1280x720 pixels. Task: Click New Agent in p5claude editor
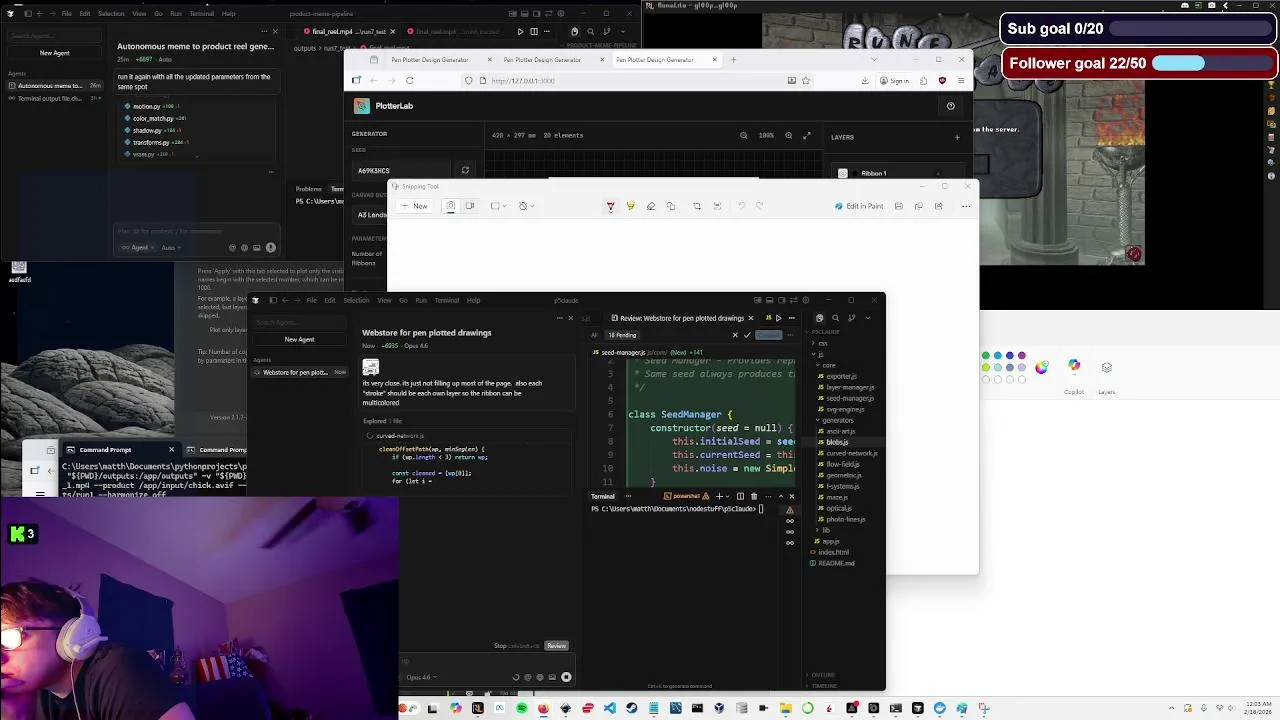tap(299, 339)
